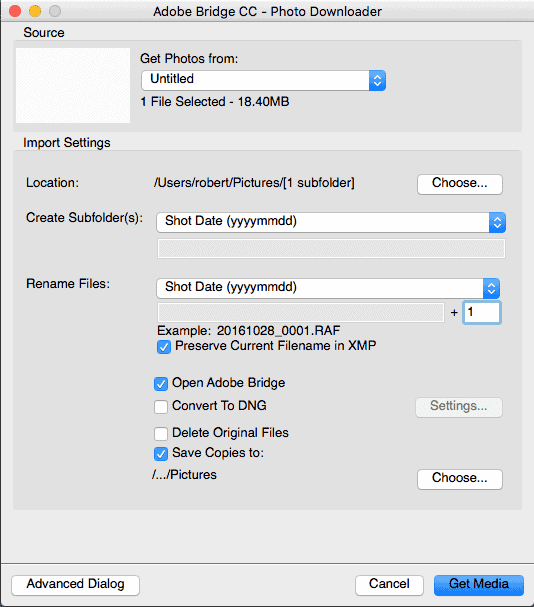Click the disabled custom subfolder name field
This screenshot has width=534, height=607.
pos(331,249)
